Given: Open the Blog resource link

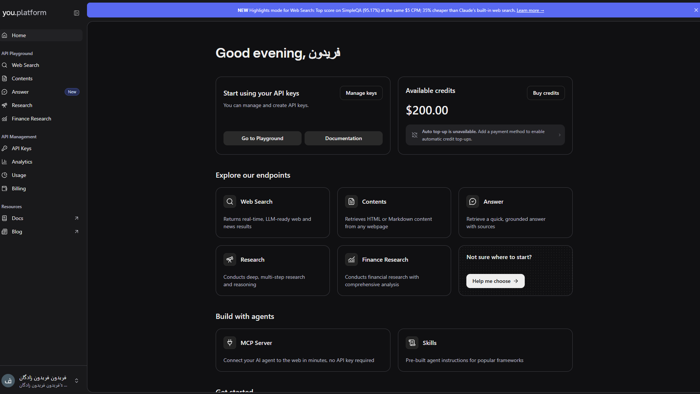Looking at the screenshot, I should (x=41, y=232).
